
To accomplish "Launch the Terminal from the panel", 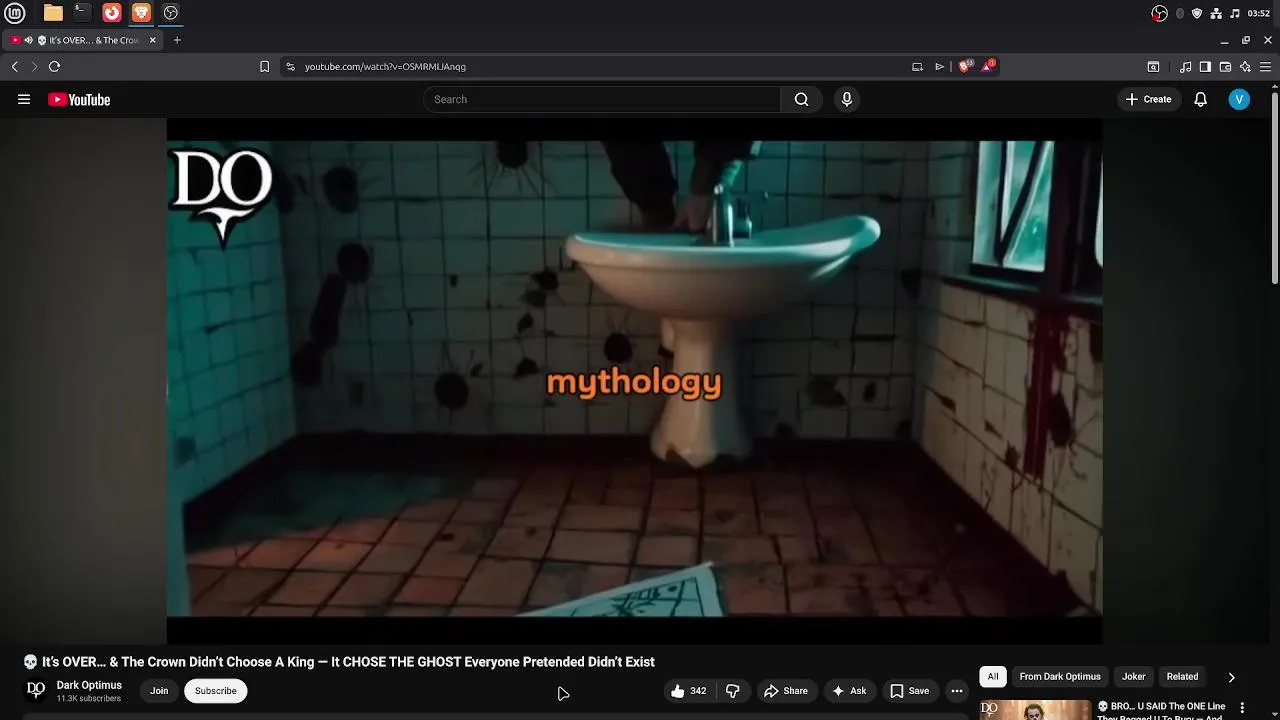I will 82,13.
